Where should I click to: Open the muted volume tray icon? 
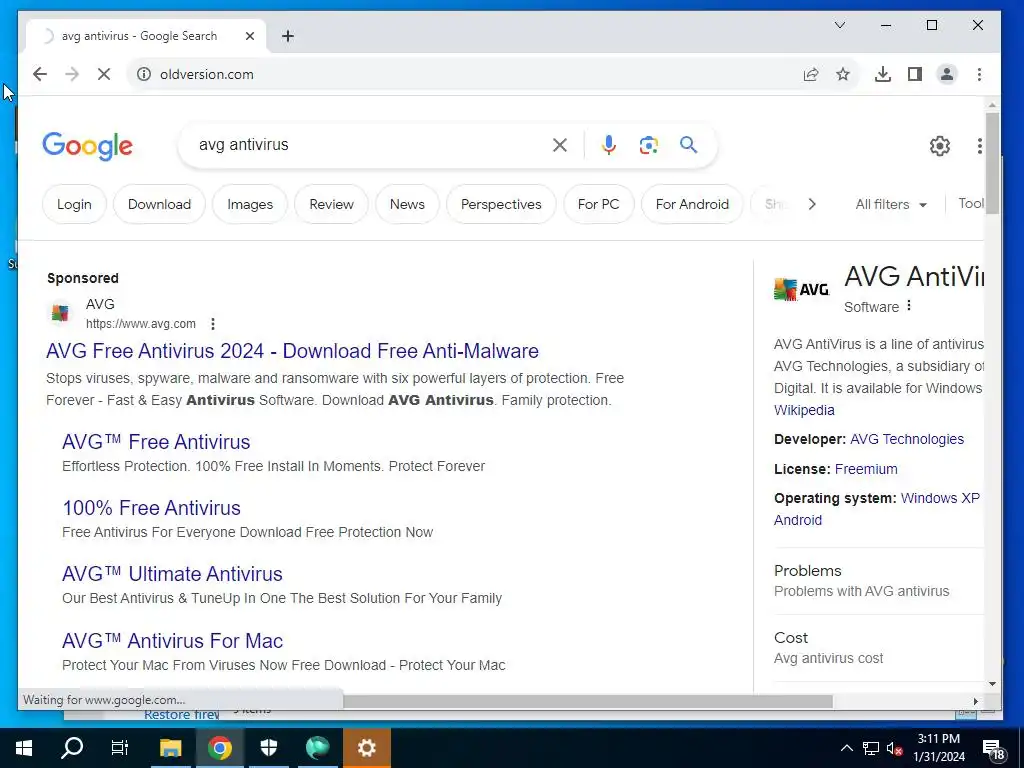pos(894,748)
